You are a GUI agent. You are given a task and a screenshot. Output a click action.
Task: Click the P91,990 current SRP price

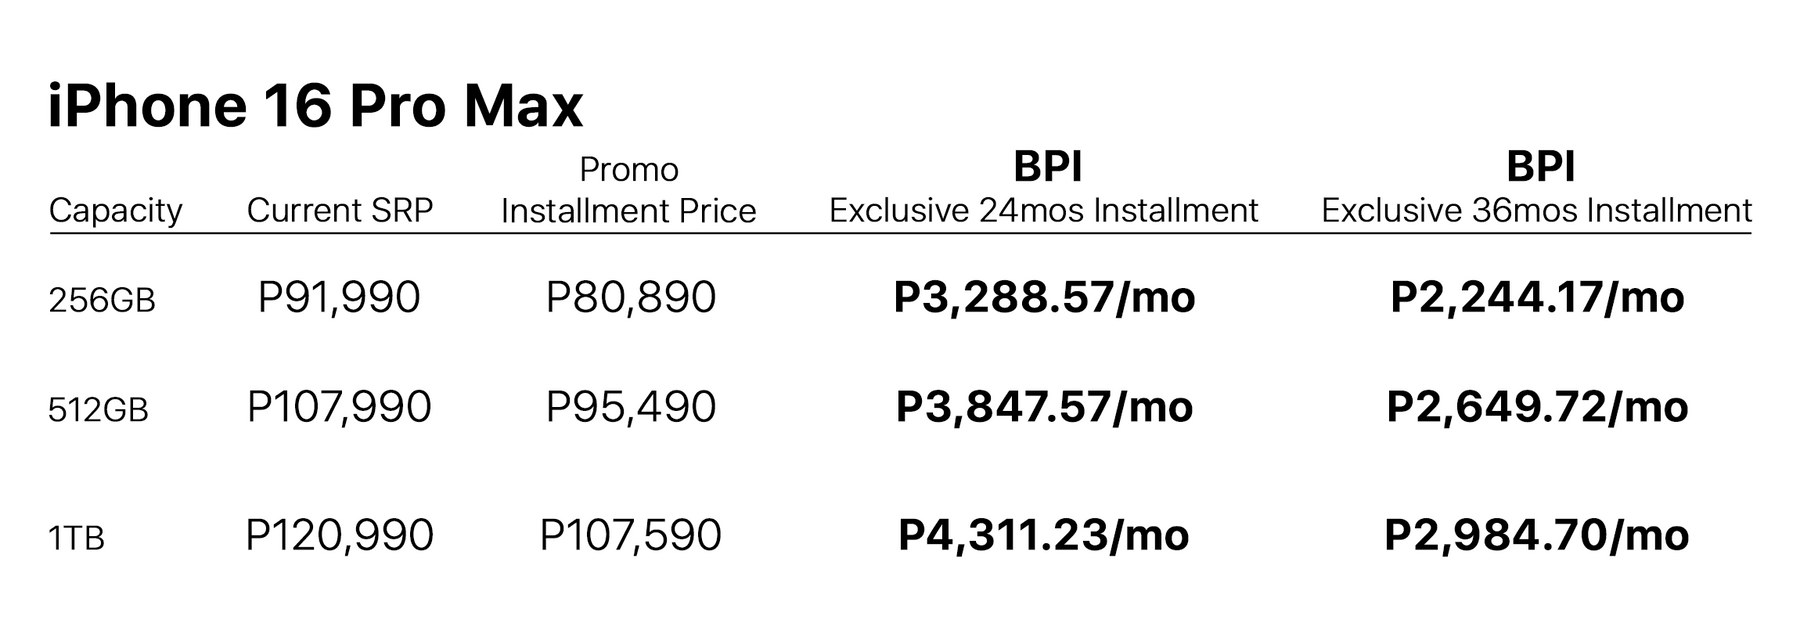339,298
